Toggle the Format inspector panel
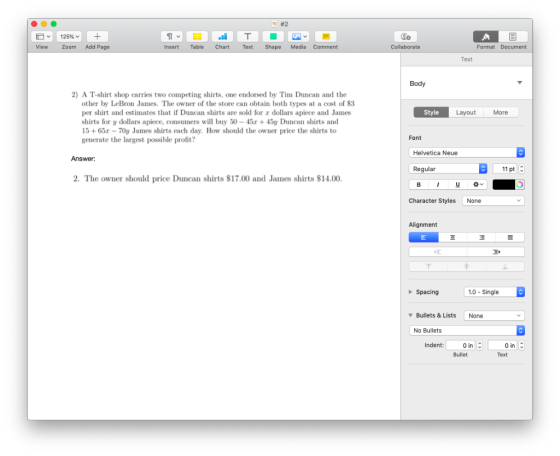 click(486, 36)
